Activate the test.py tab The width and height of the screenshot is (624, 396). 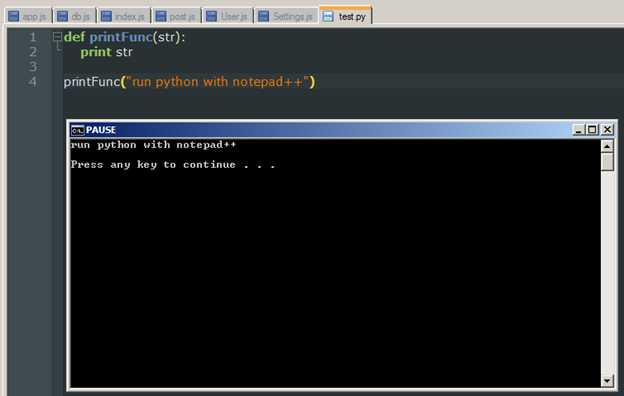(x=345, y=16)
